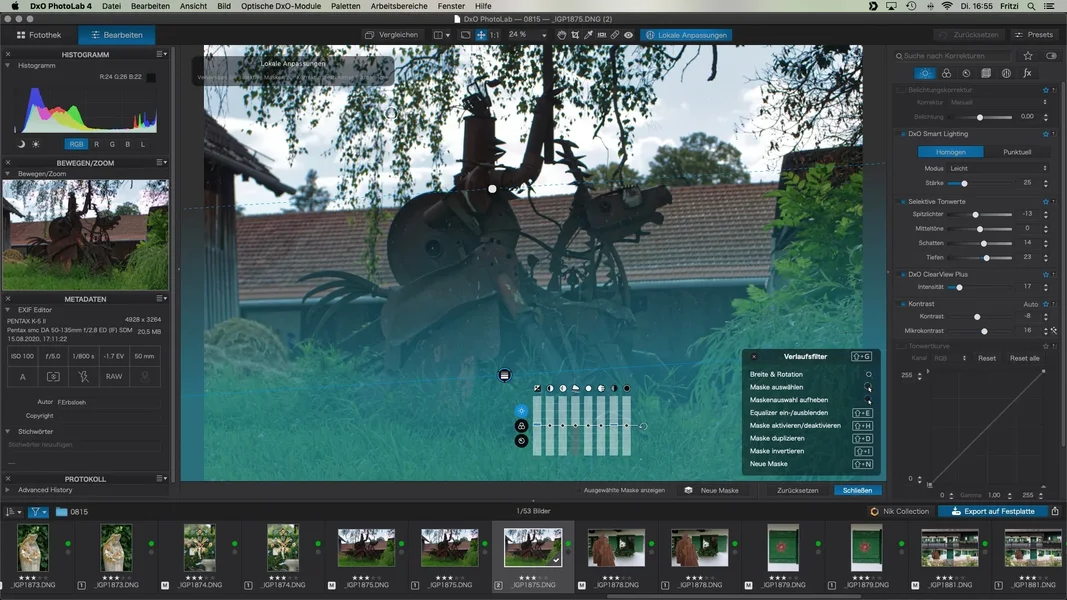Expand the Advanced History section

pos(8,490)
